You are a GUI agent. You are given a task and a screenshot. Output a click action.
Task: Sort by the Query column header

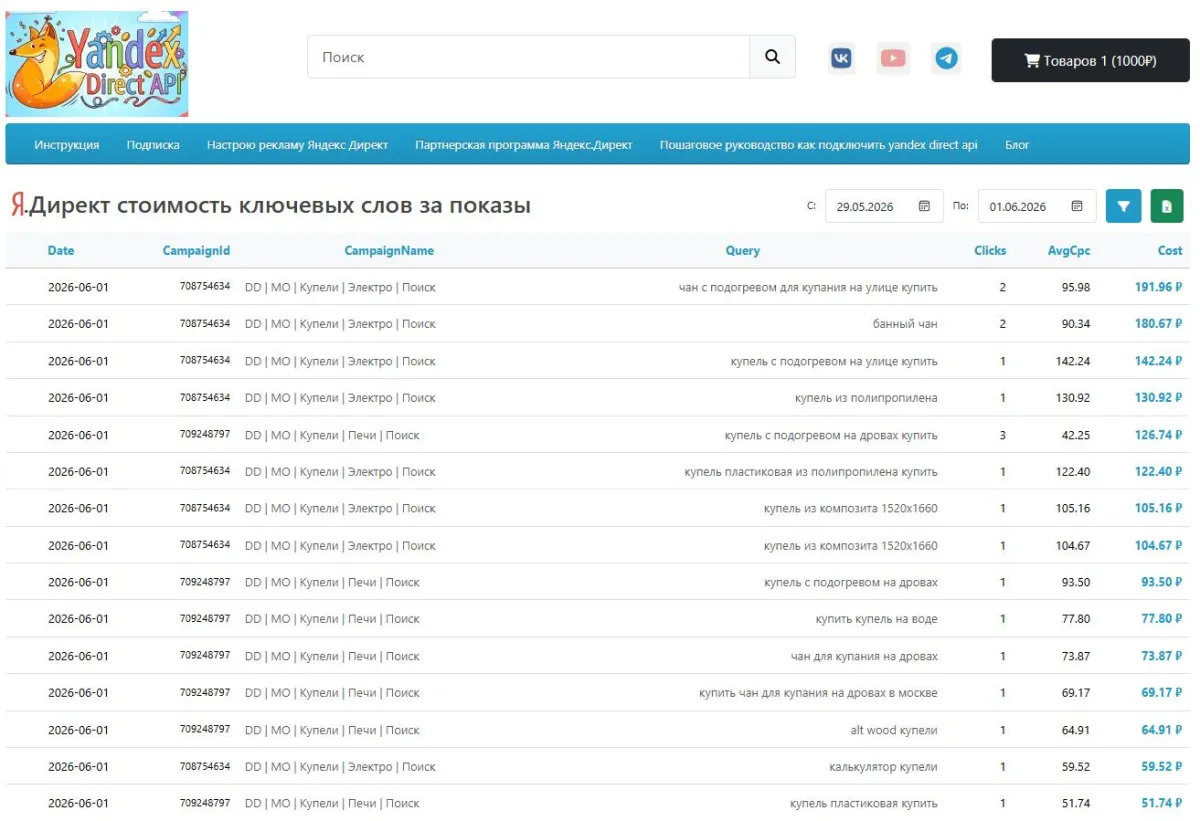coord(743,250)
